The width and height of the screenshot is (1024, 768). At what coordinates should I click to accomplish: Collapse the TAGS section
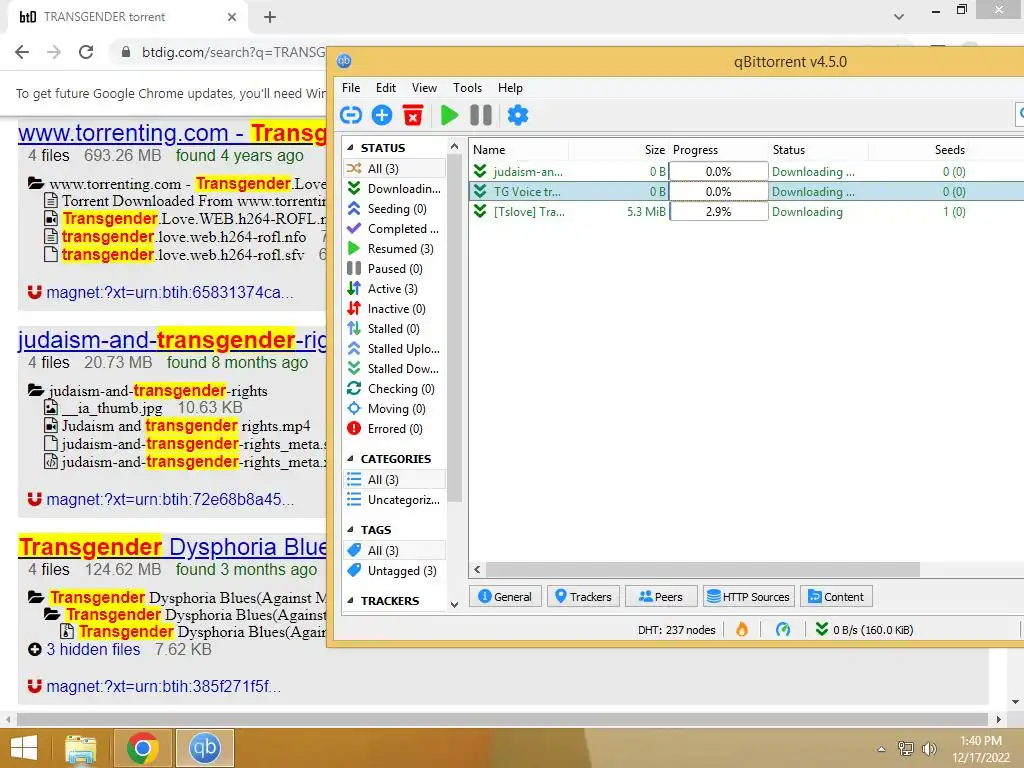pos(351,530)
